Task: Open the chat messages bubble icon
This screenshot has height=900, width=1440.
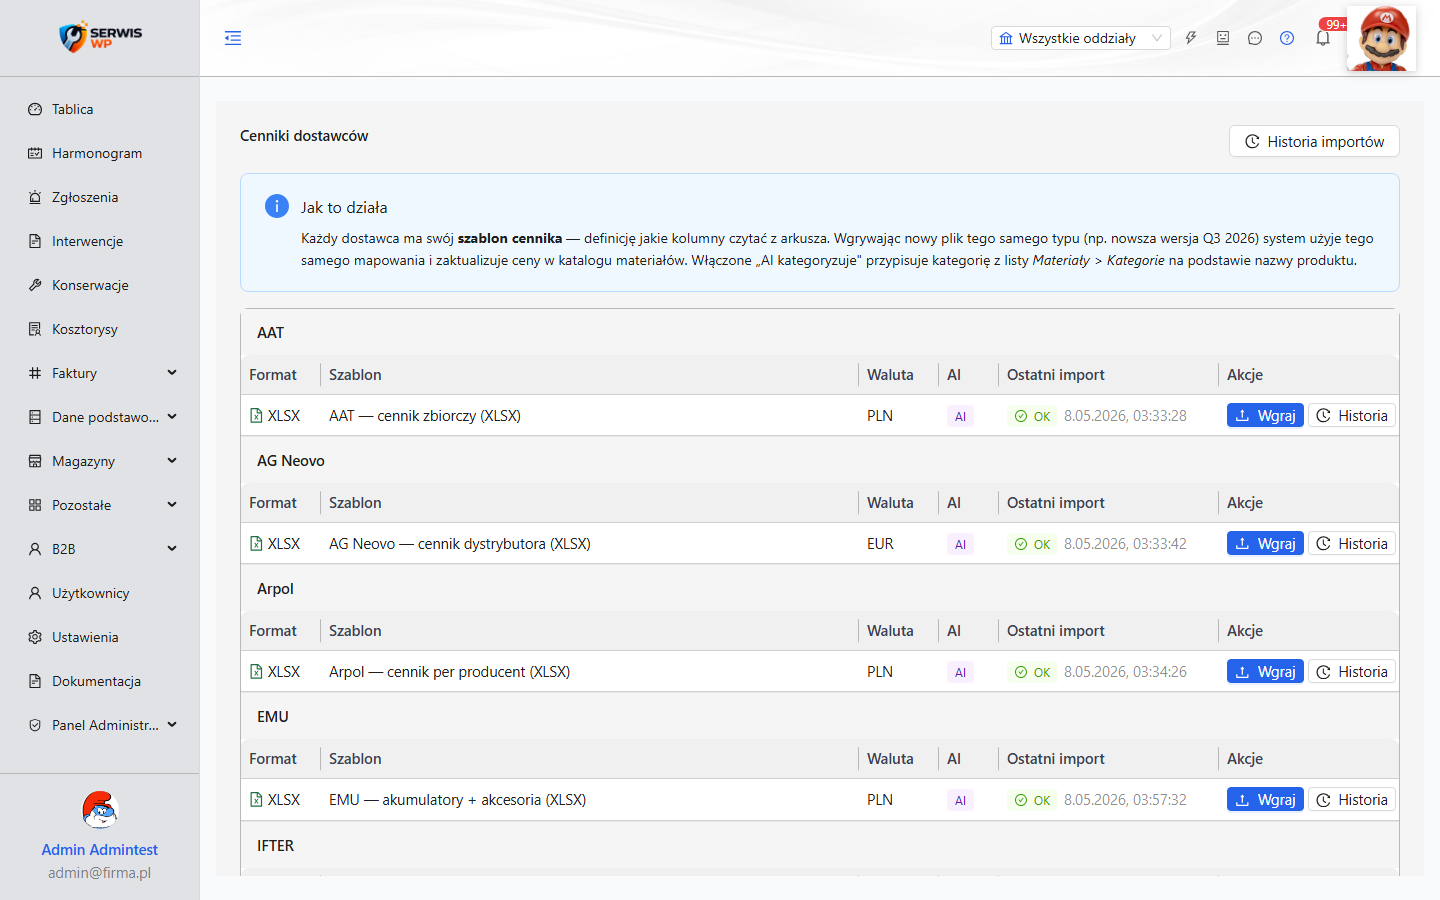Action: click(1255, 38)
